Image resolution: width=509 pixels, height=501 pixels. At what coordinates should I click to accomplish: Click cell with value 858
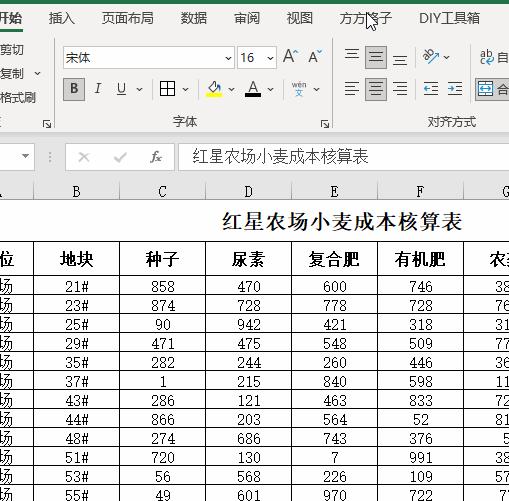click(x=162, y=286)
